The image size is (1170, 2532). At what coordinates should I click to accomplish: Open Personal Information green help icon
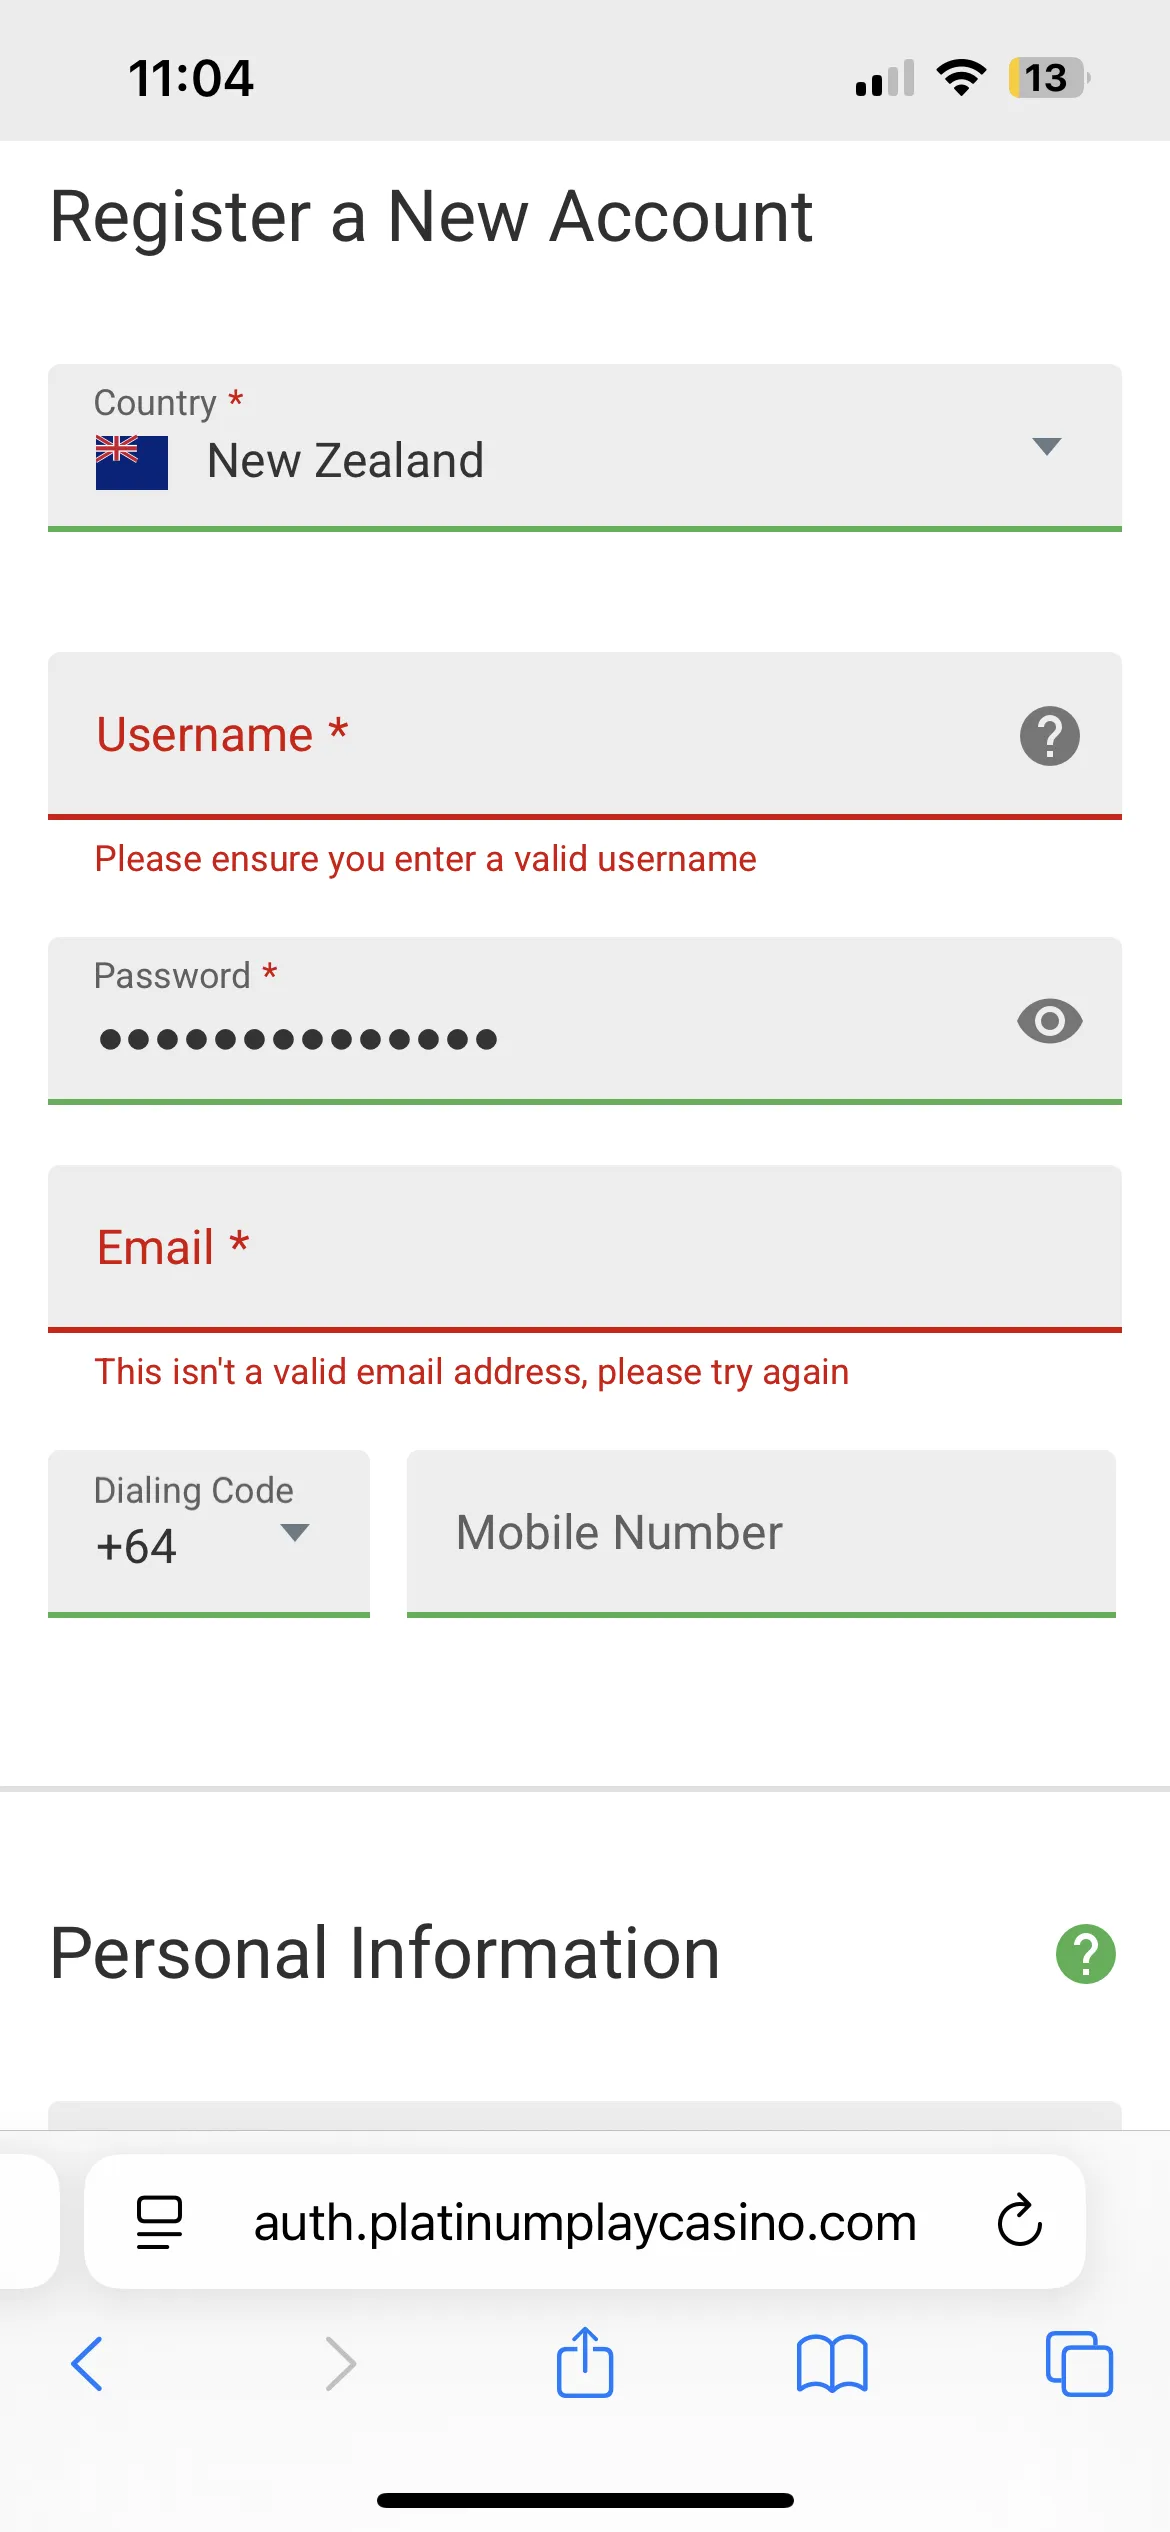tap(1085, 1953)
